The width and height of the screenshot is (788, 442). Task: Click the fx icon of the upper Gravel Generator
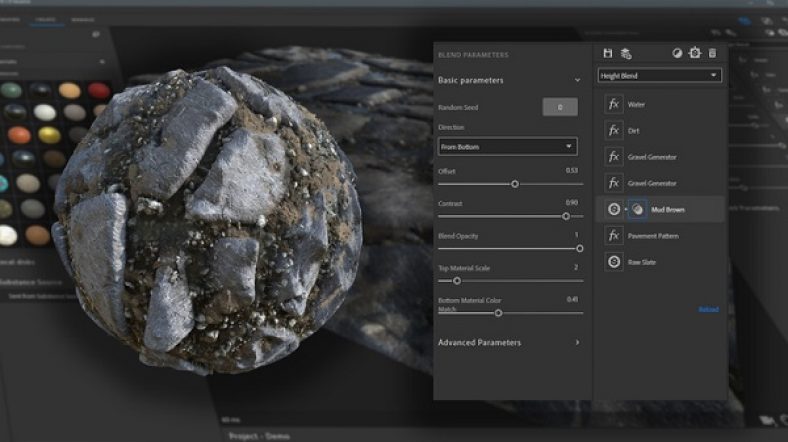coord(614,157)
